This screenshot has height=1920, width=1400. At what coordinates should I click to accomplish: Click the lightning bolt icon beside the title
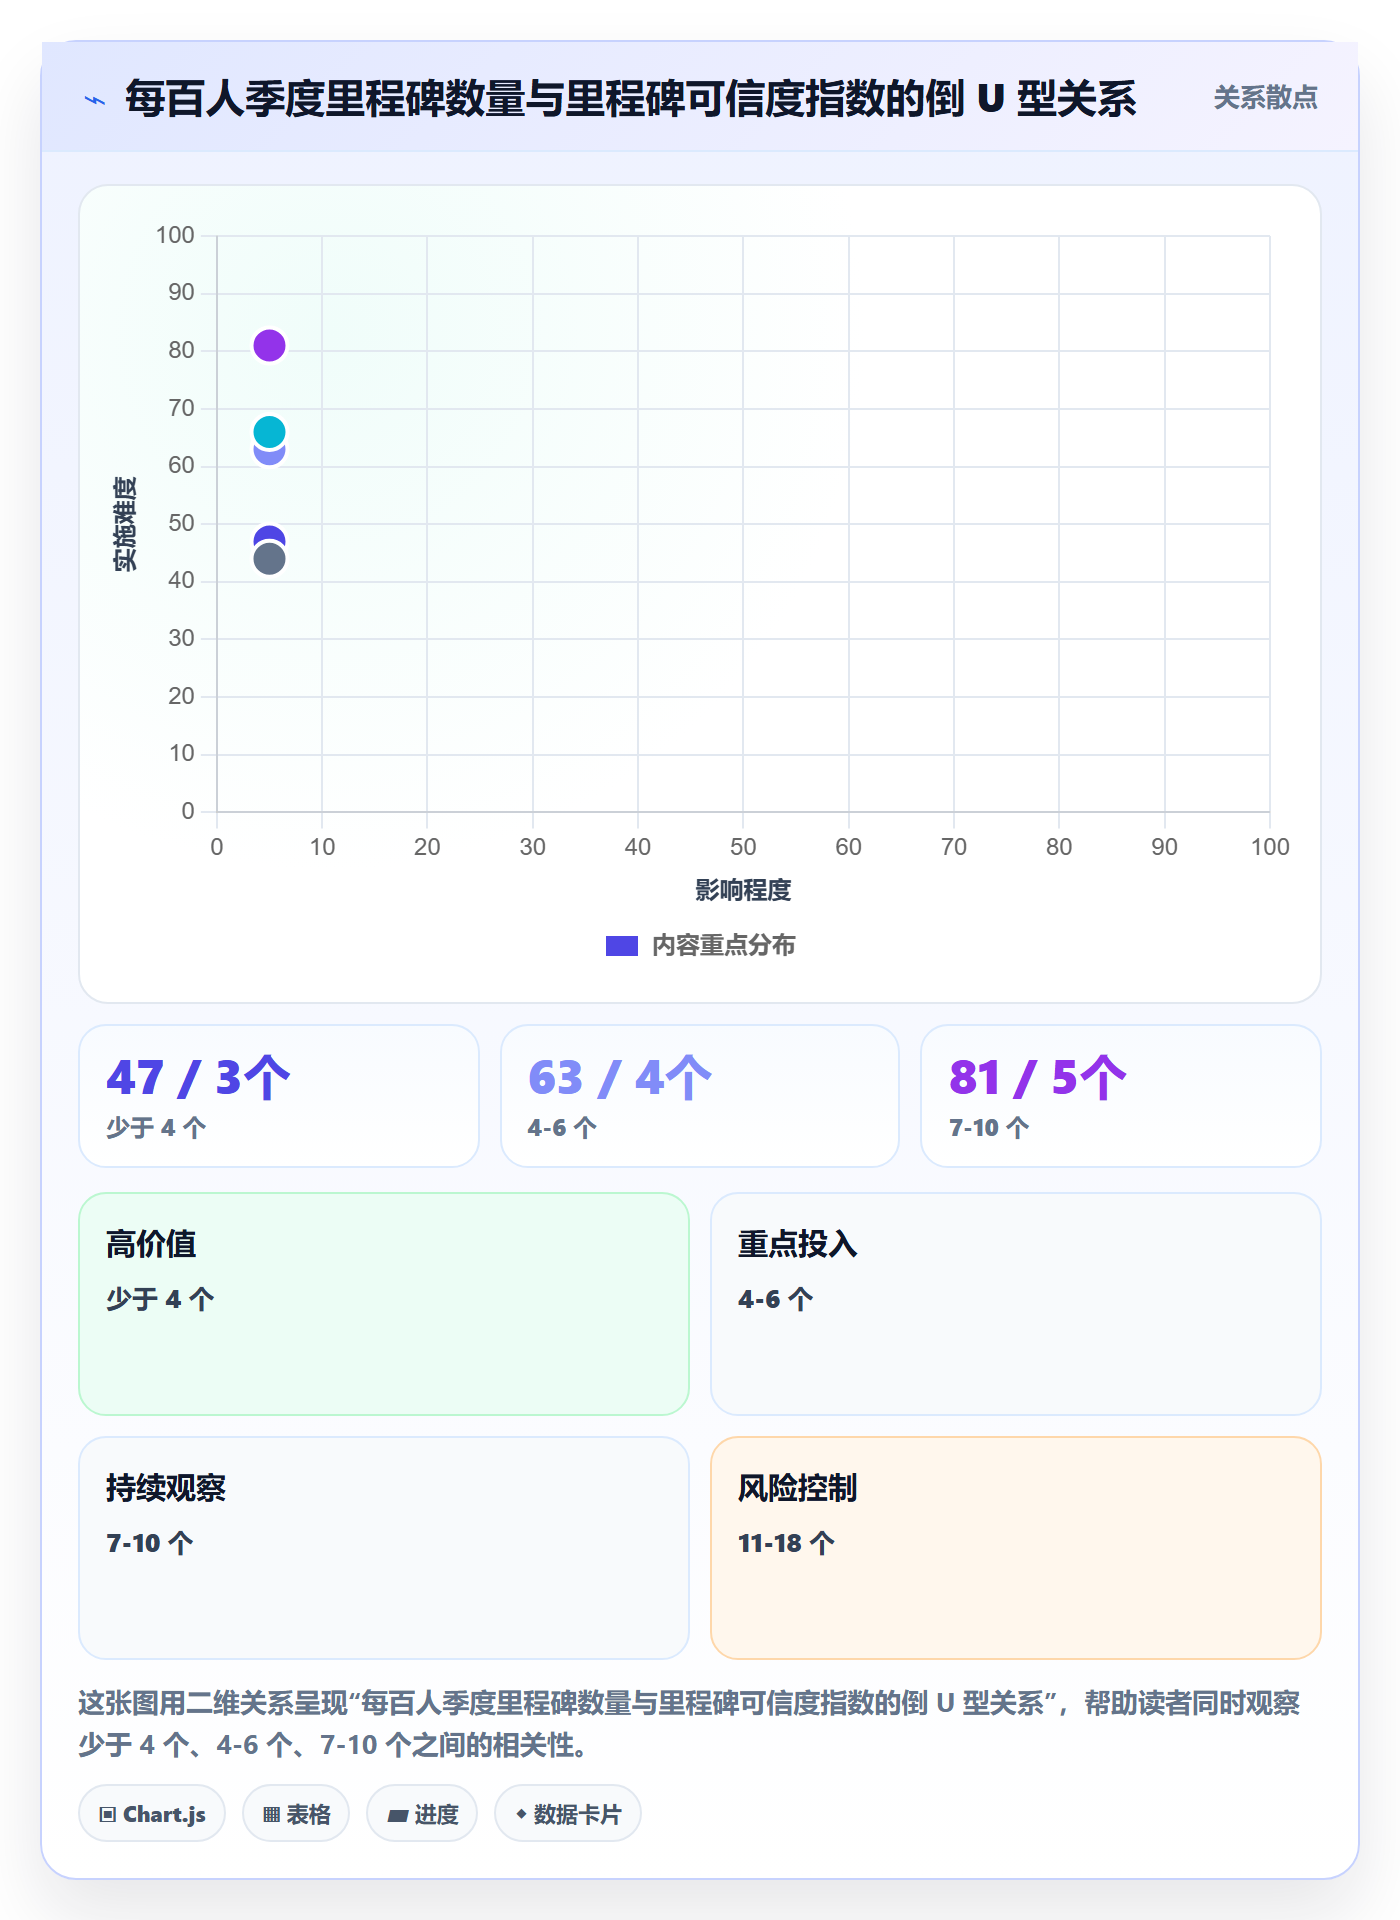pos(95,100)
